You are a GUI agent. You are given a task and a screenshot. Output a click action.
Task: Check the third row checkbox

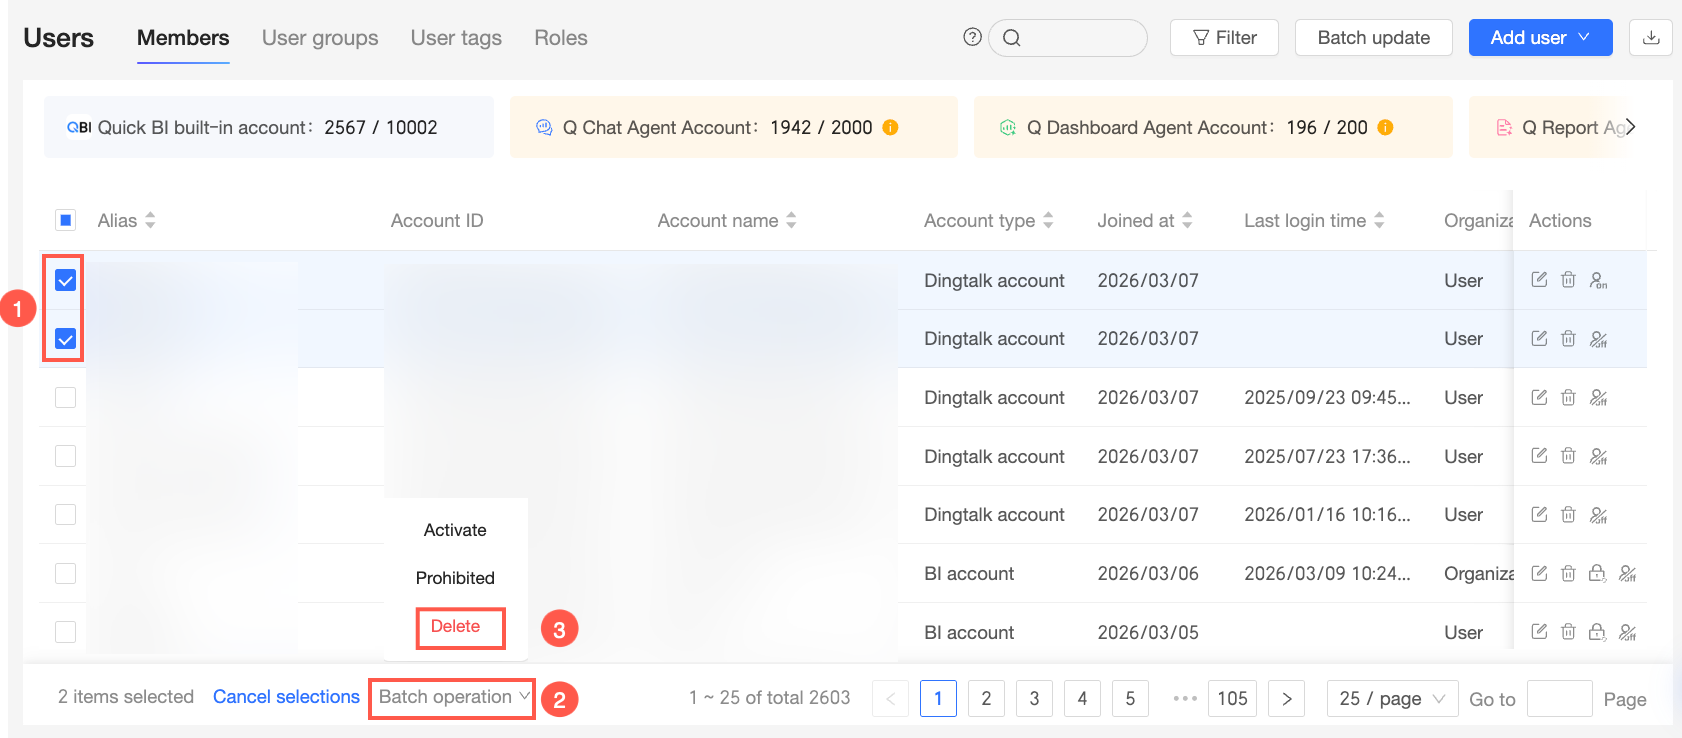coord(65,397)
